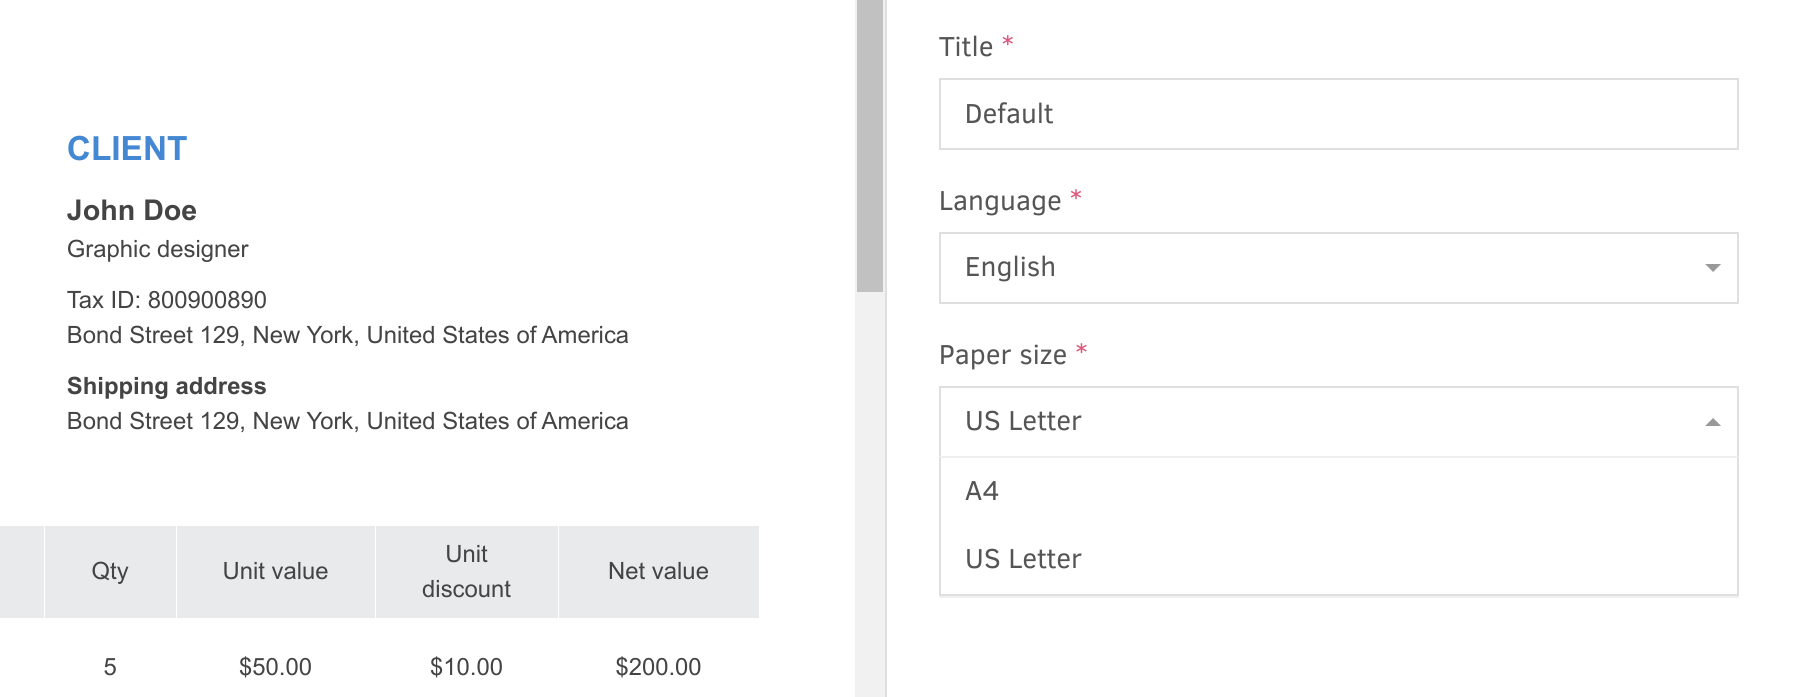
Task: Click the Net value column header
Action: coord(658,571)
